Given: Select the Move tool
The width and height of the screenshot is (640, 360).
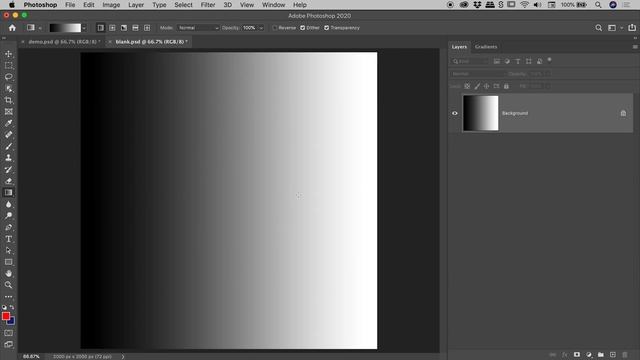Looking at the screenshot, I should pos(9,54).
